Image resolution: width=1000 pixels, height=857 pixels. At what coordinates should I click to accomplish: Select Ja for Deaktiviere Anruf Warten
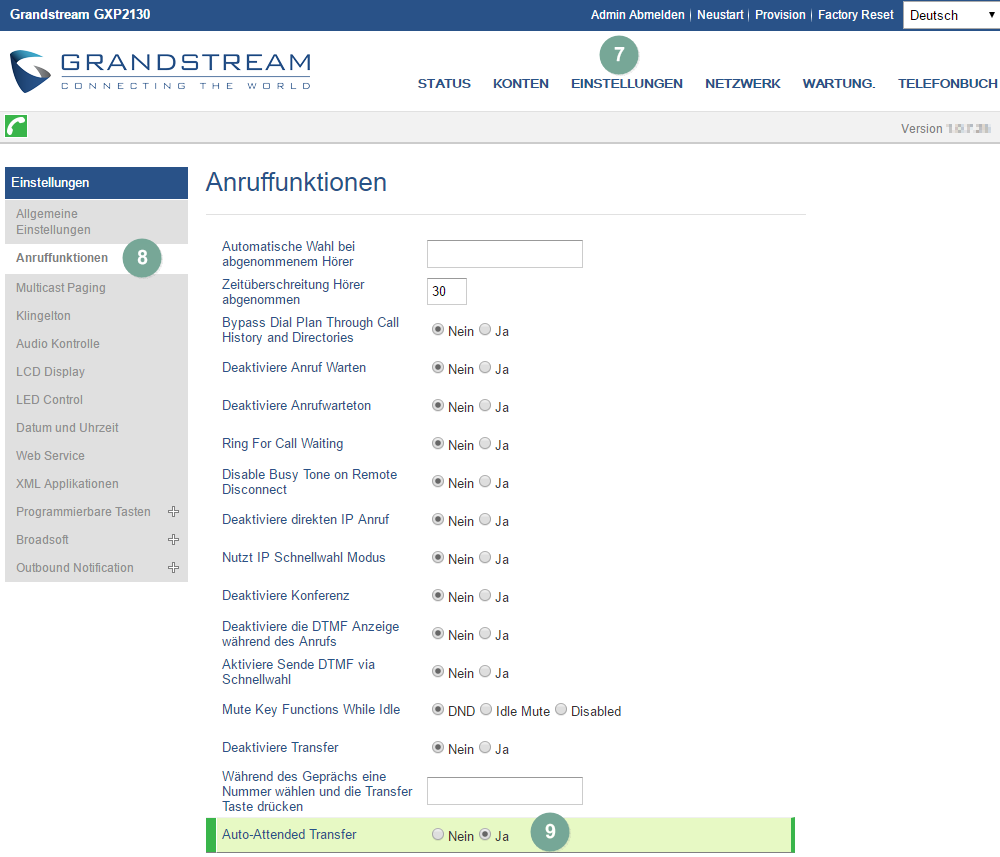[x=485, y=368]
